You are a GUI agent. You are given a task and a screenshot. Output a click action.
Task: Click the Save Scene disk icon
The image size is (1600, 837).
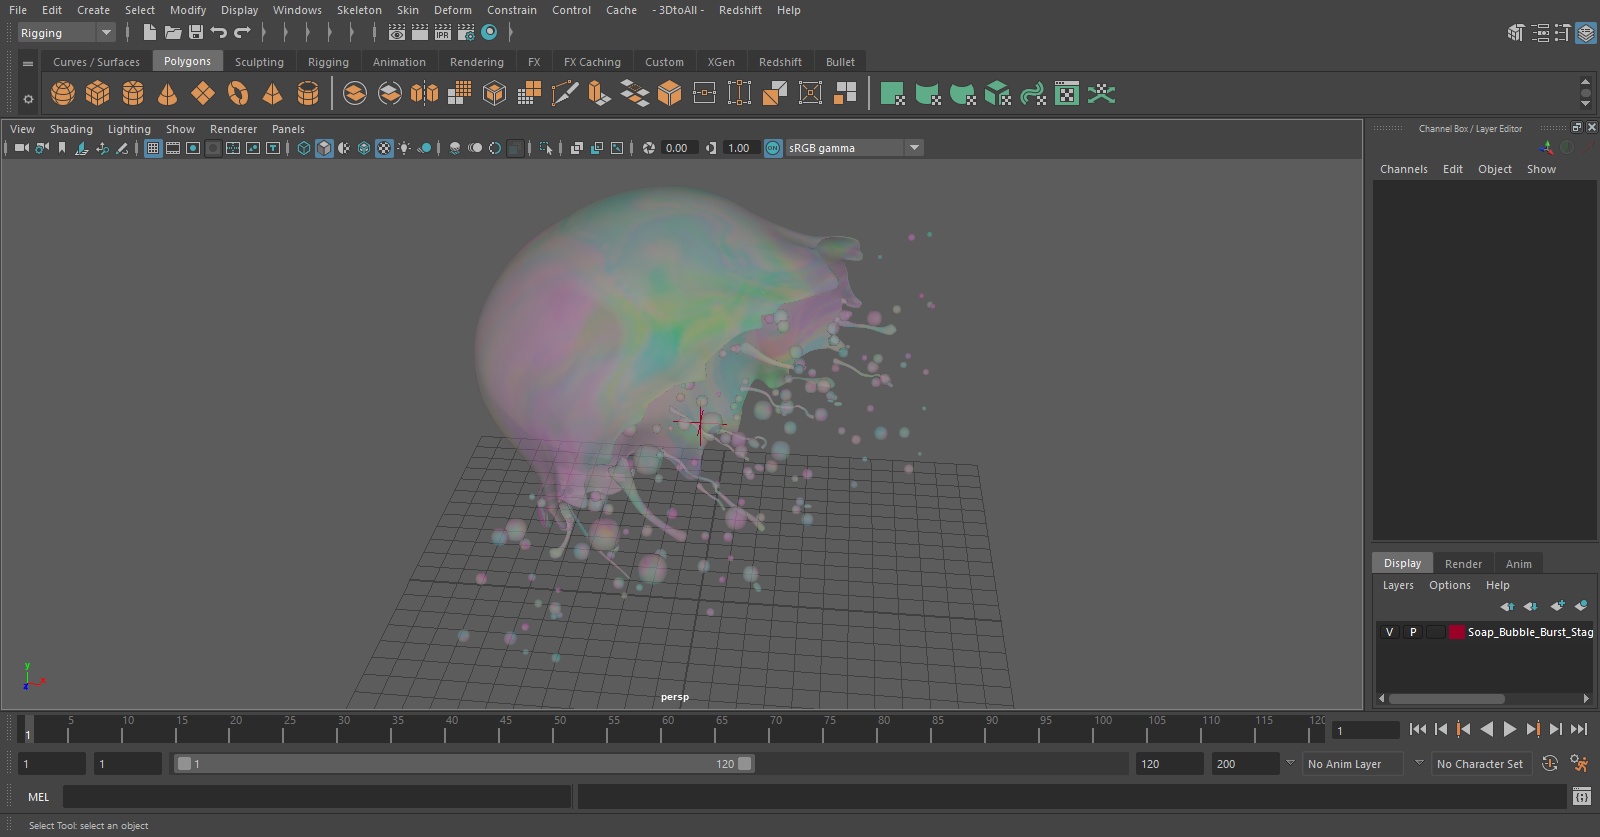[x=196, y=33]
